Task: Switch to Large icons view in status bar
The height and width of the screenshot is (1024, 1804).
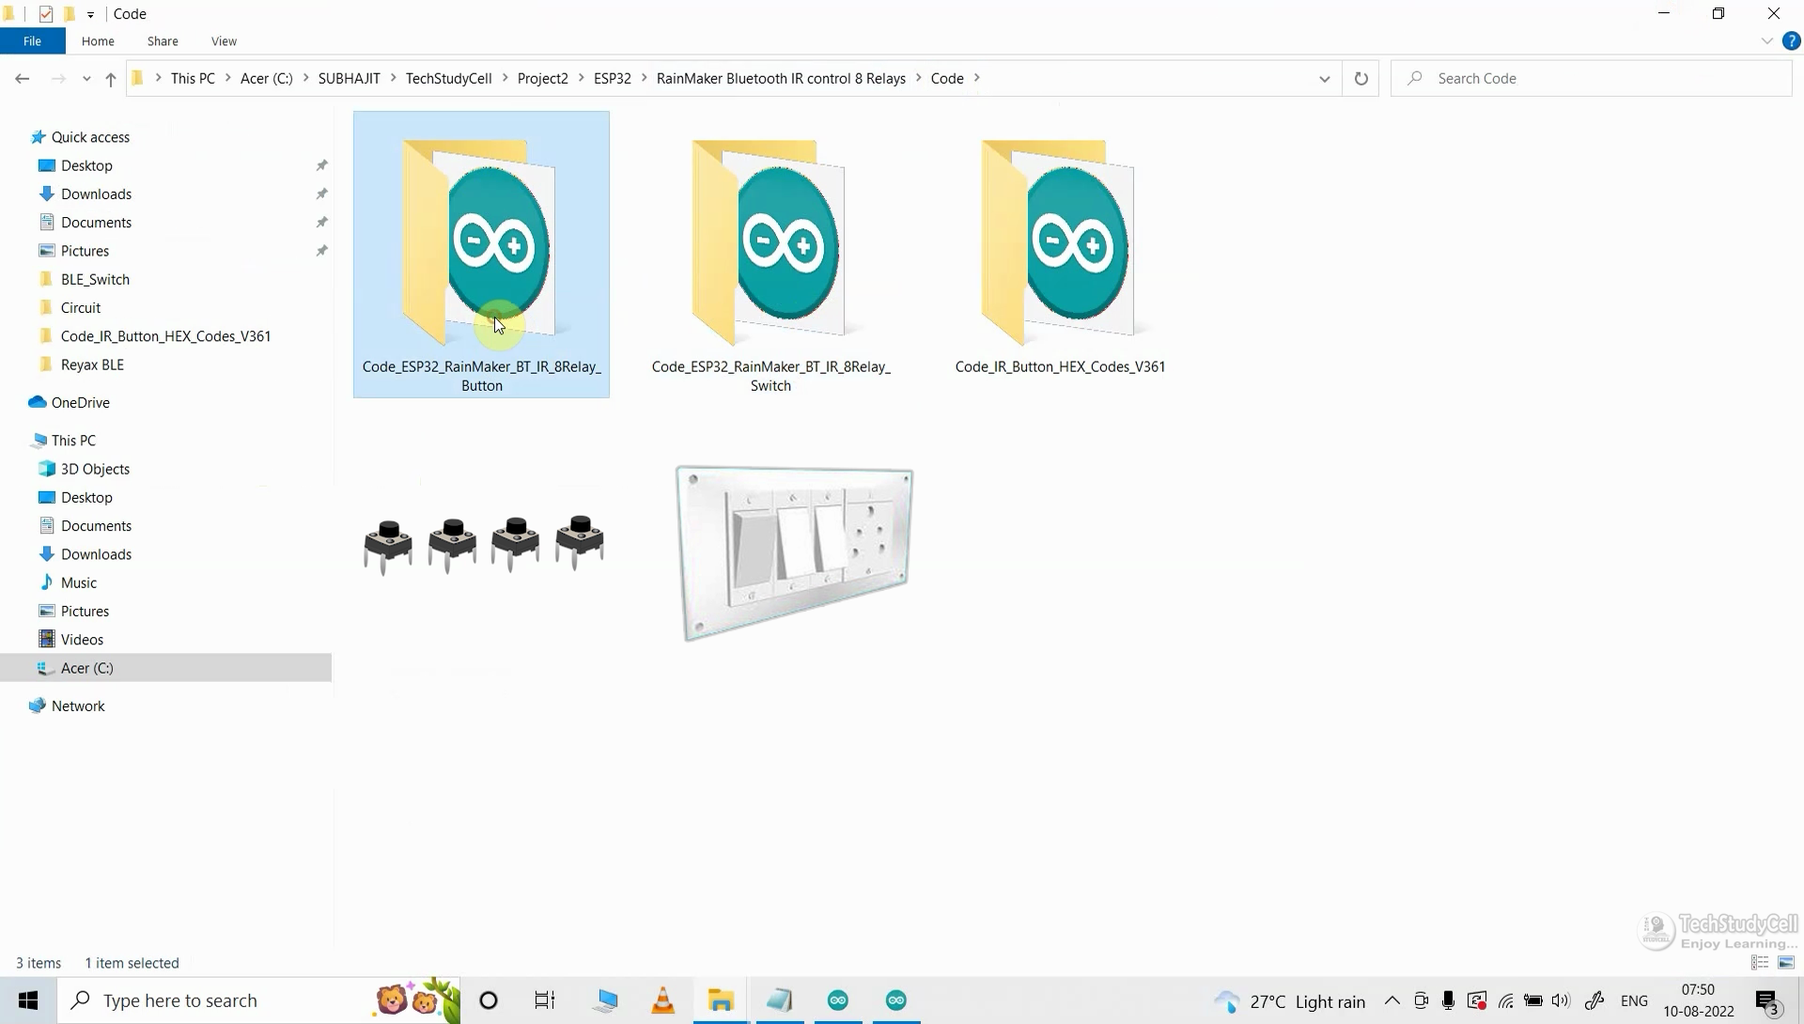Action: click(1786, 962)
